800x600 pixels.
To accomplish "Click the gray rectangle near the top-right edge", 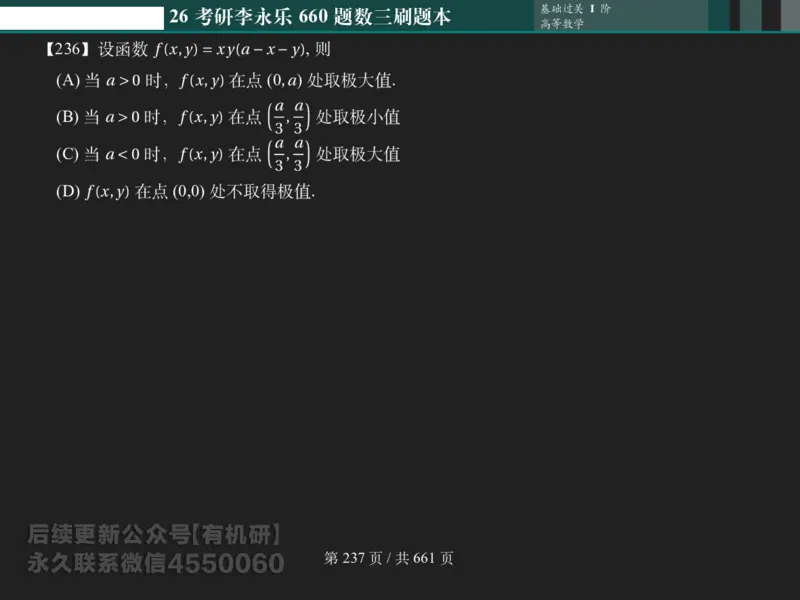I will pos(790,14).
